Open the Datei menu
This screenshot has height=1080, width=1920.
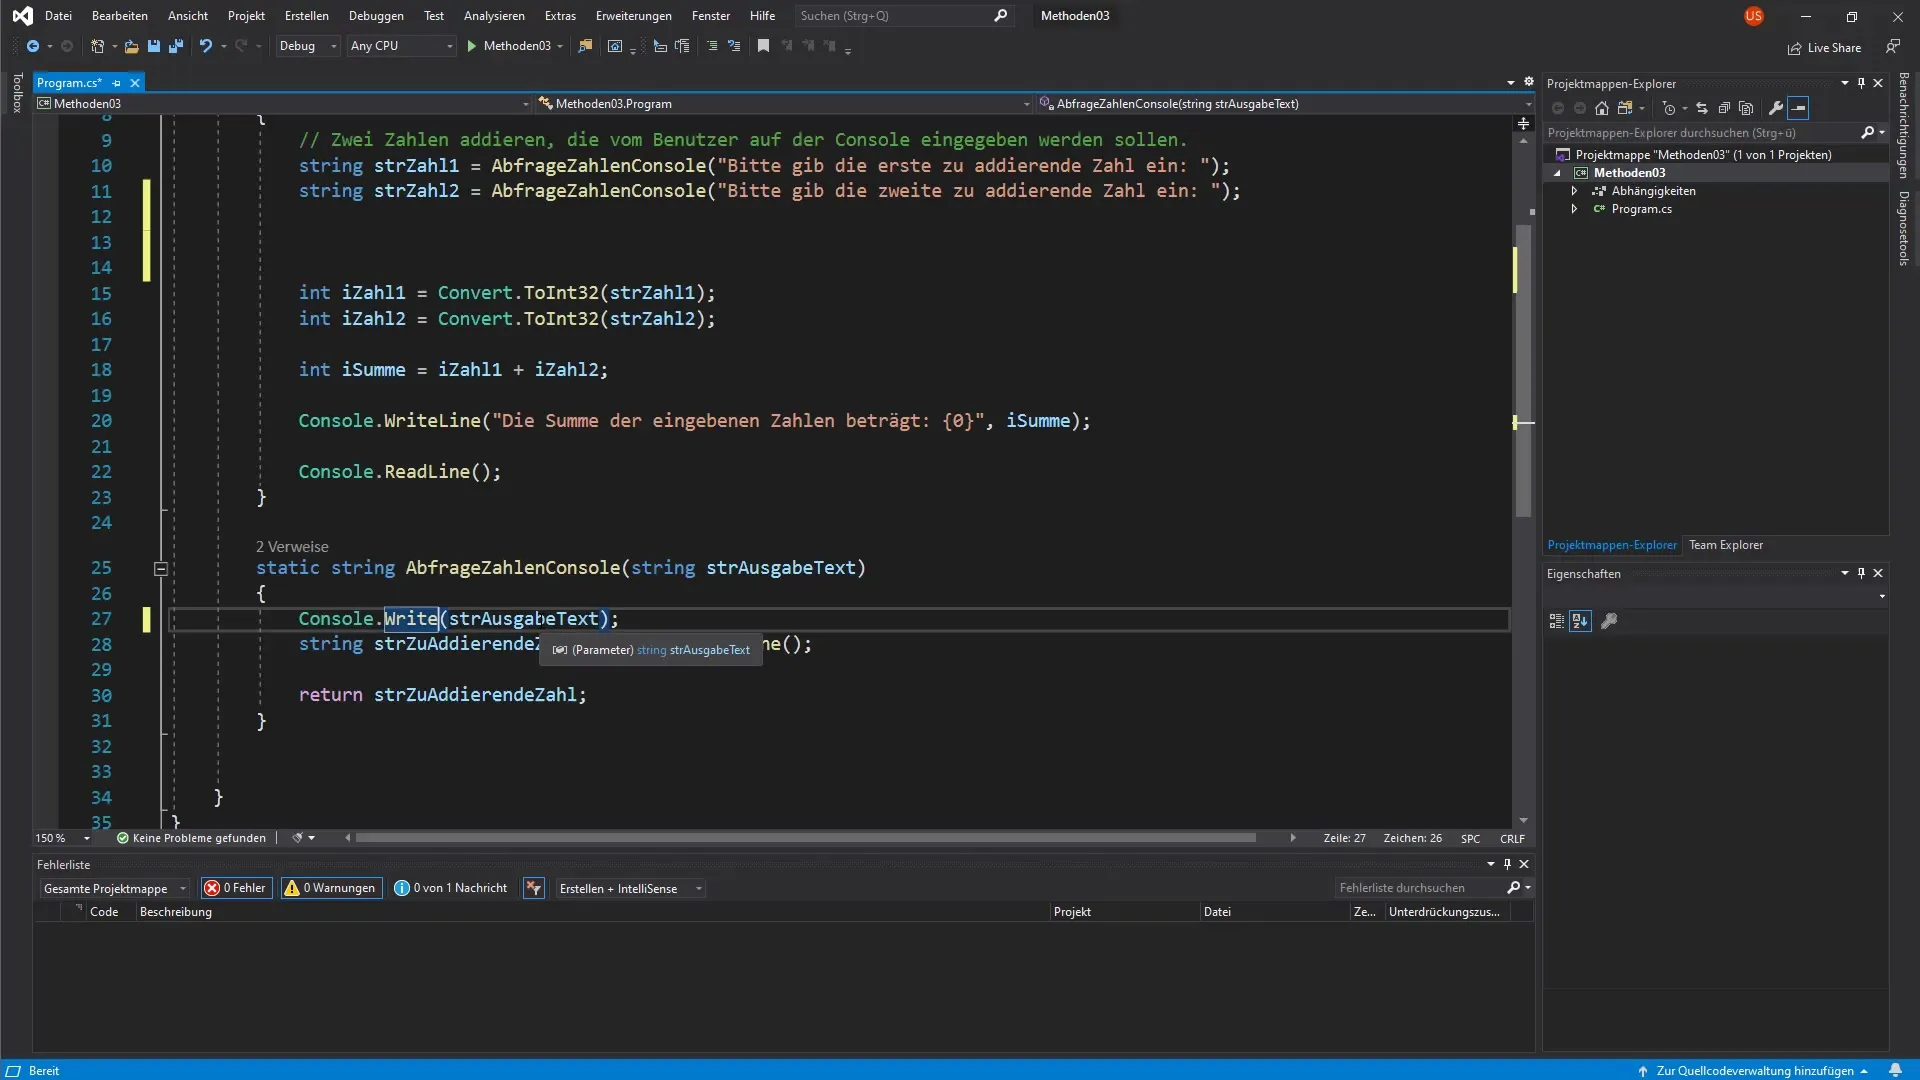tap(58, 16)
